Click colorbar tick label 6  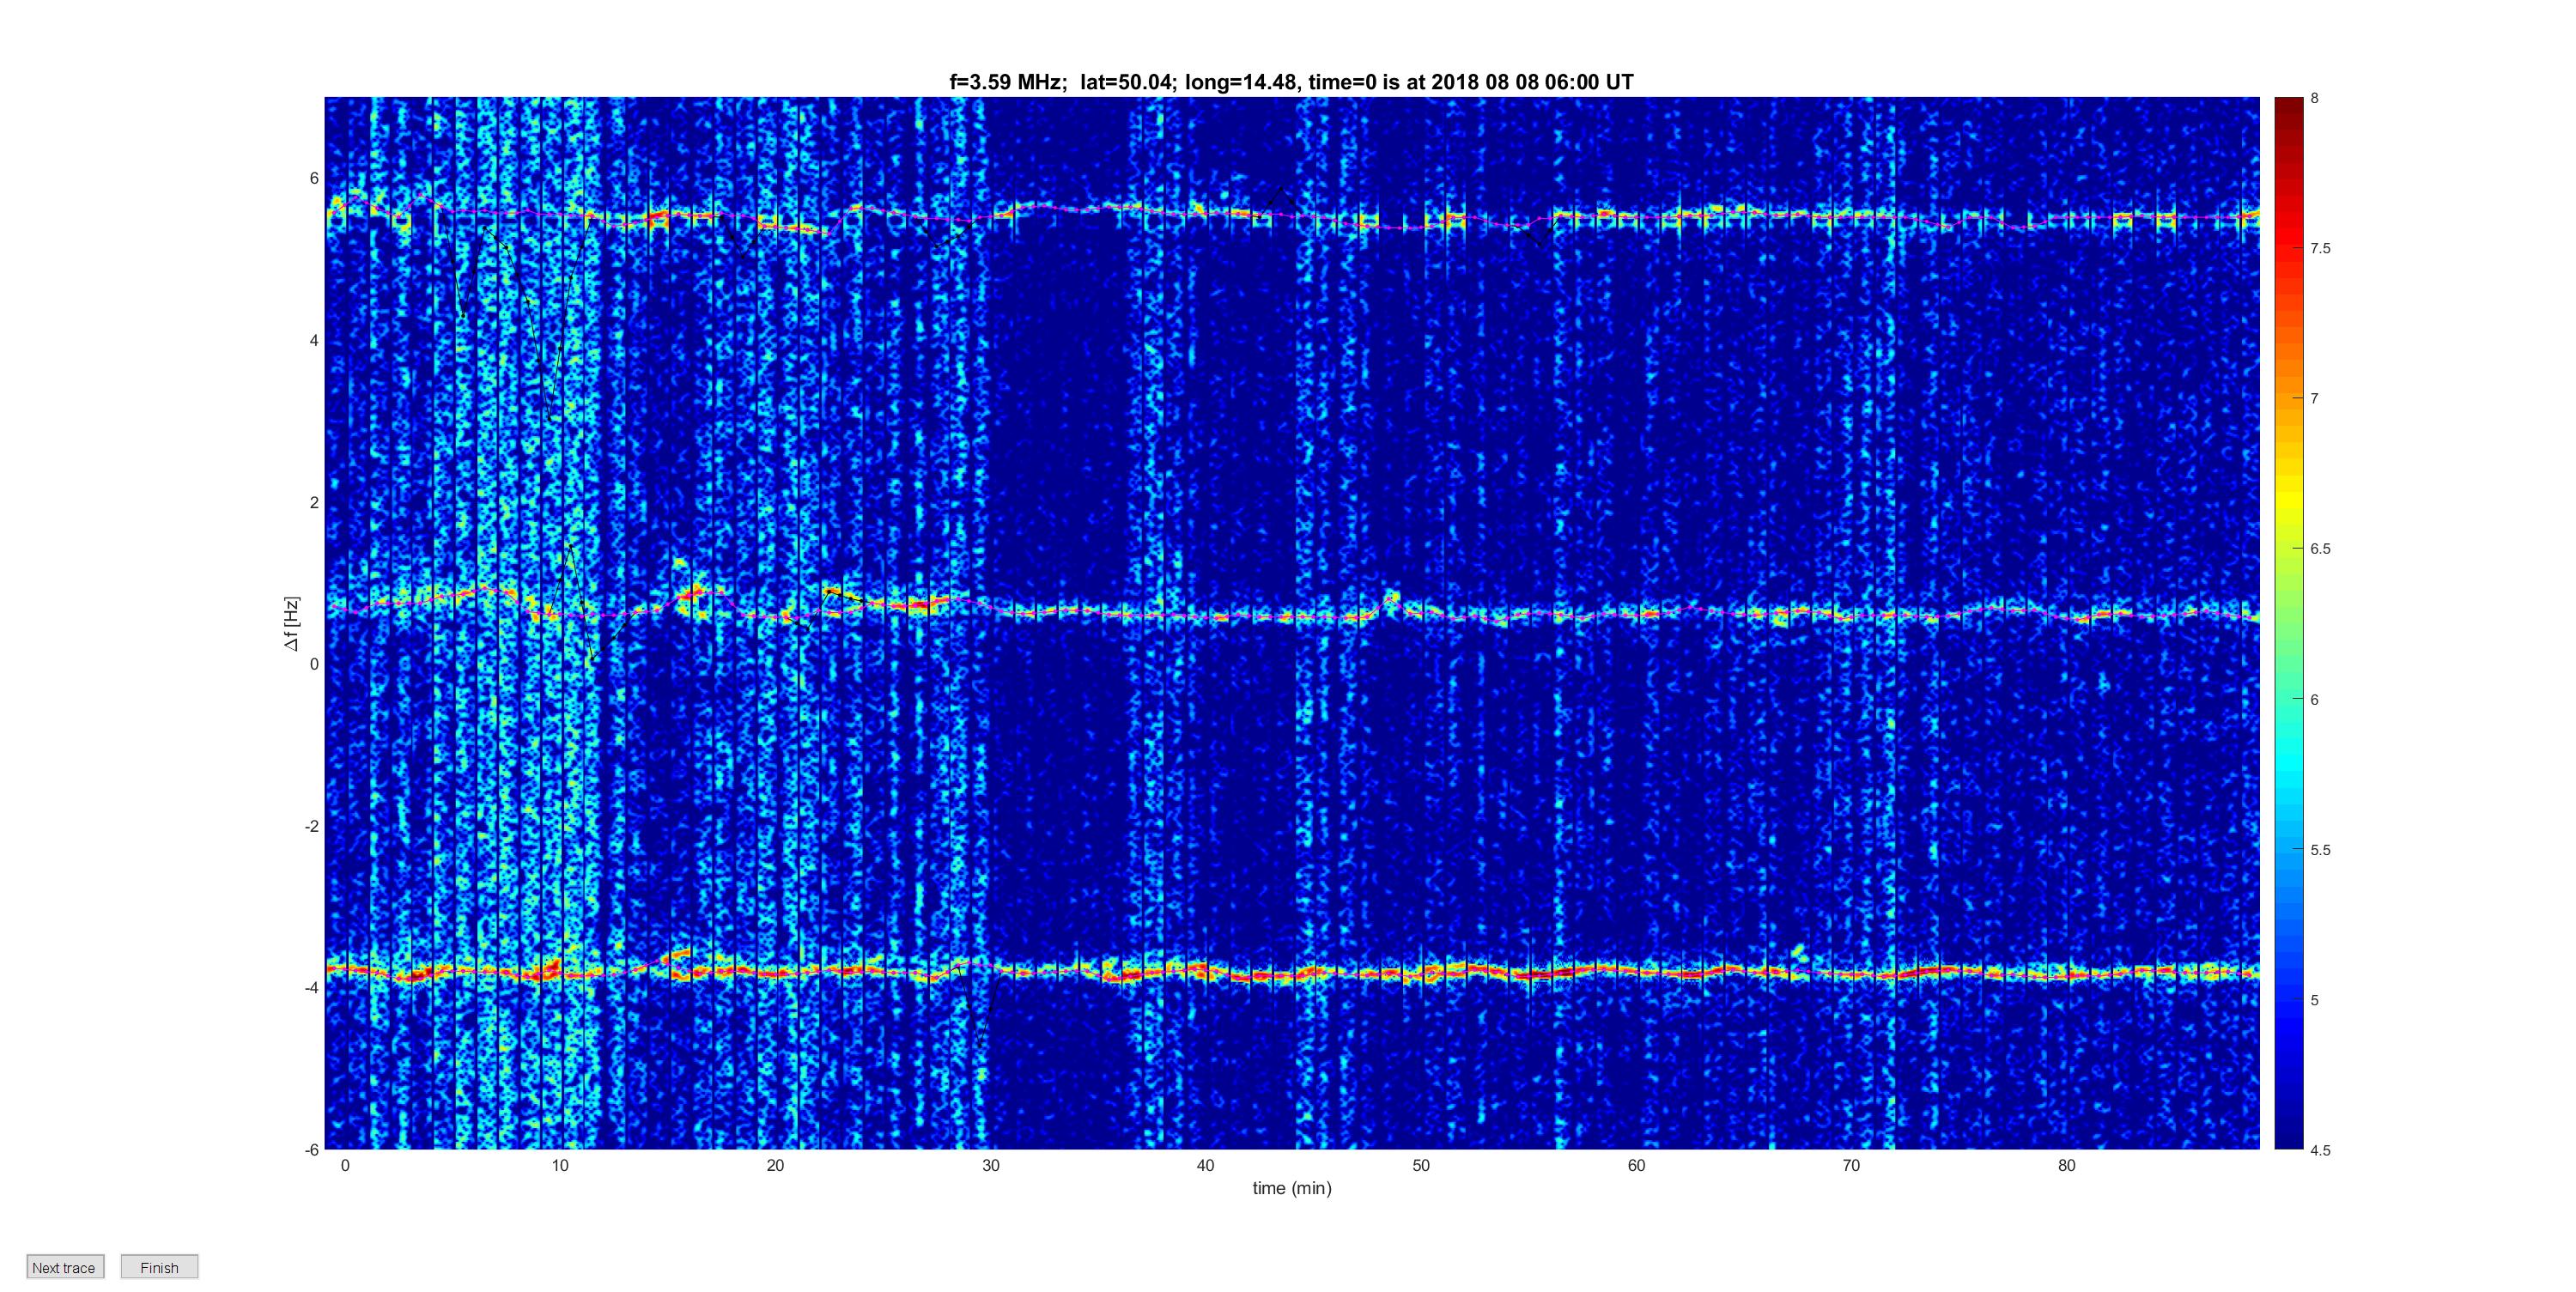[2314, 700]
